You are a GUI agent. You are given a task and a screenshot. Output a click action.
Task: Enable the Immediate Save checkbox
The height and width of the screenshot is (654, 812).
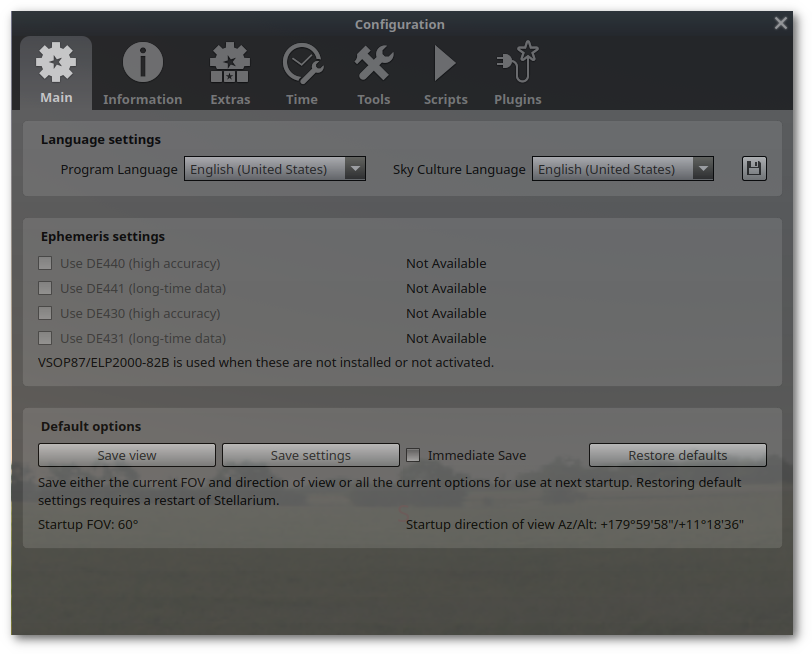pos(413,455)
